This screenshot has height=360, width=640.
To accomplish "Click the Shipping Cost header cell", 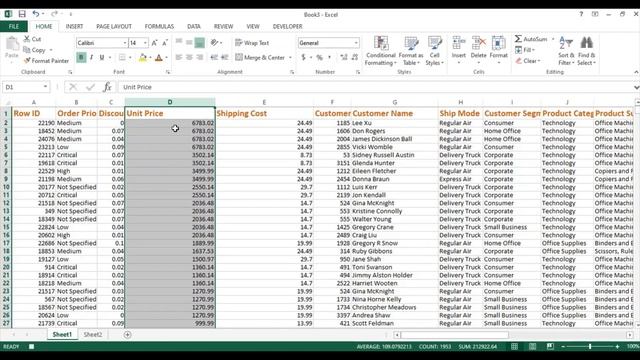I will (x=264, y=113).
